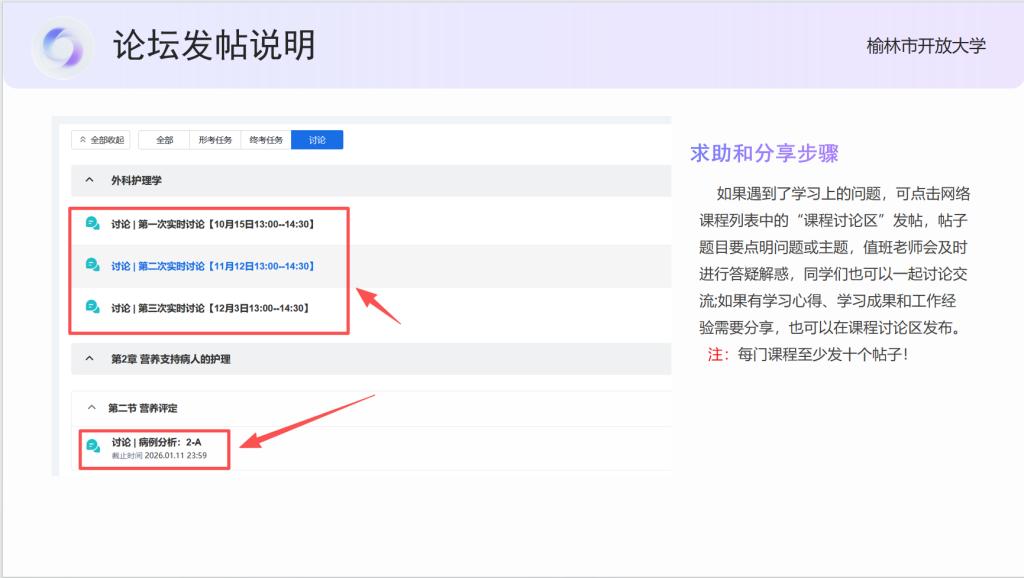Collapse the 外科护理学 section

point(90,181)
